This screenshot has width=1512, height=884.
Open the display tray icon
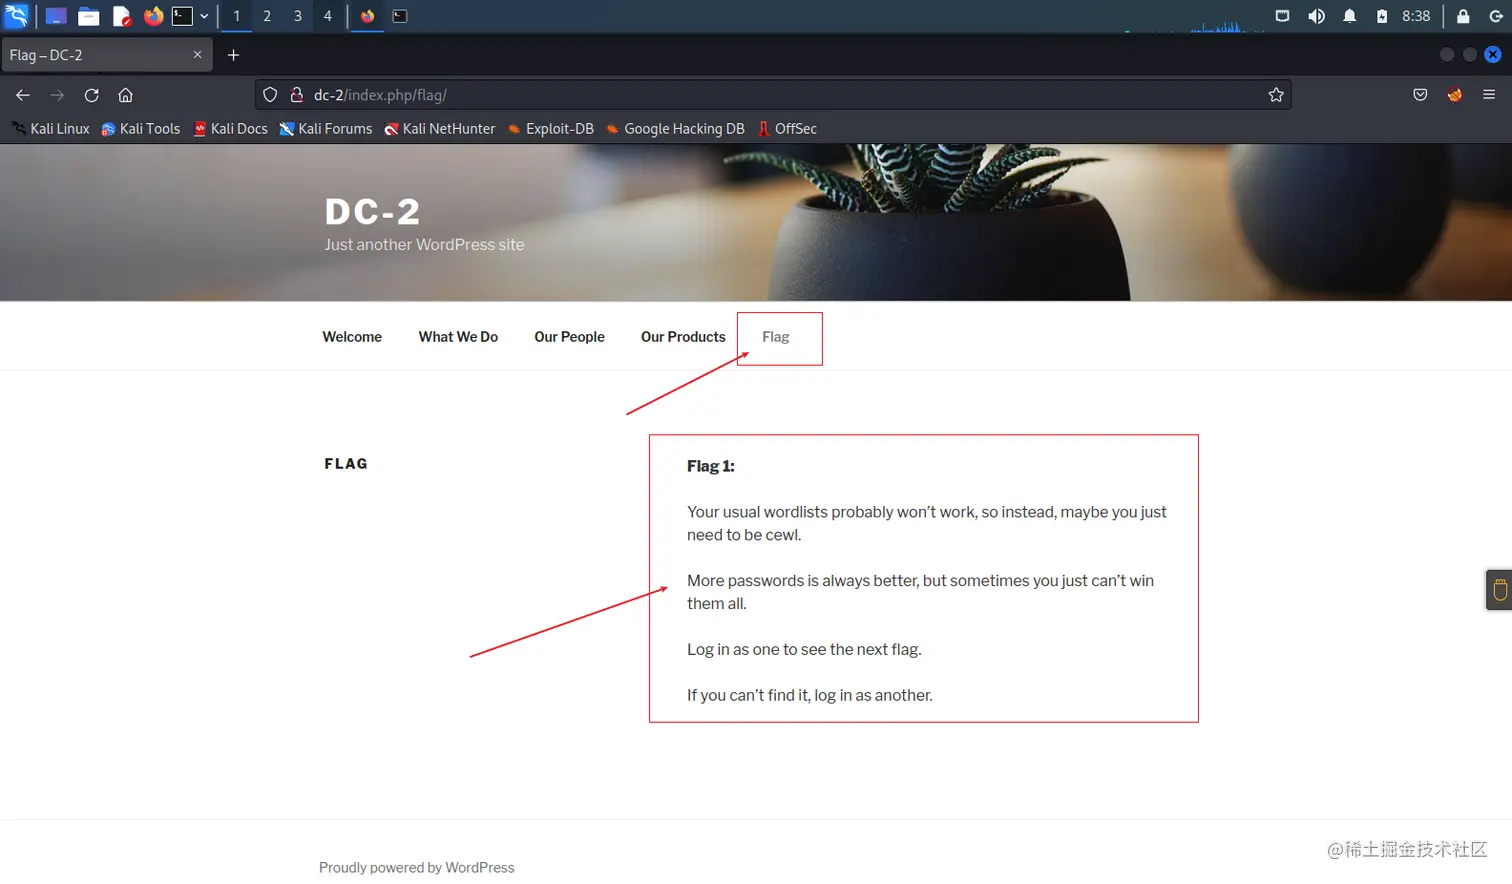tap(1282, 16)
